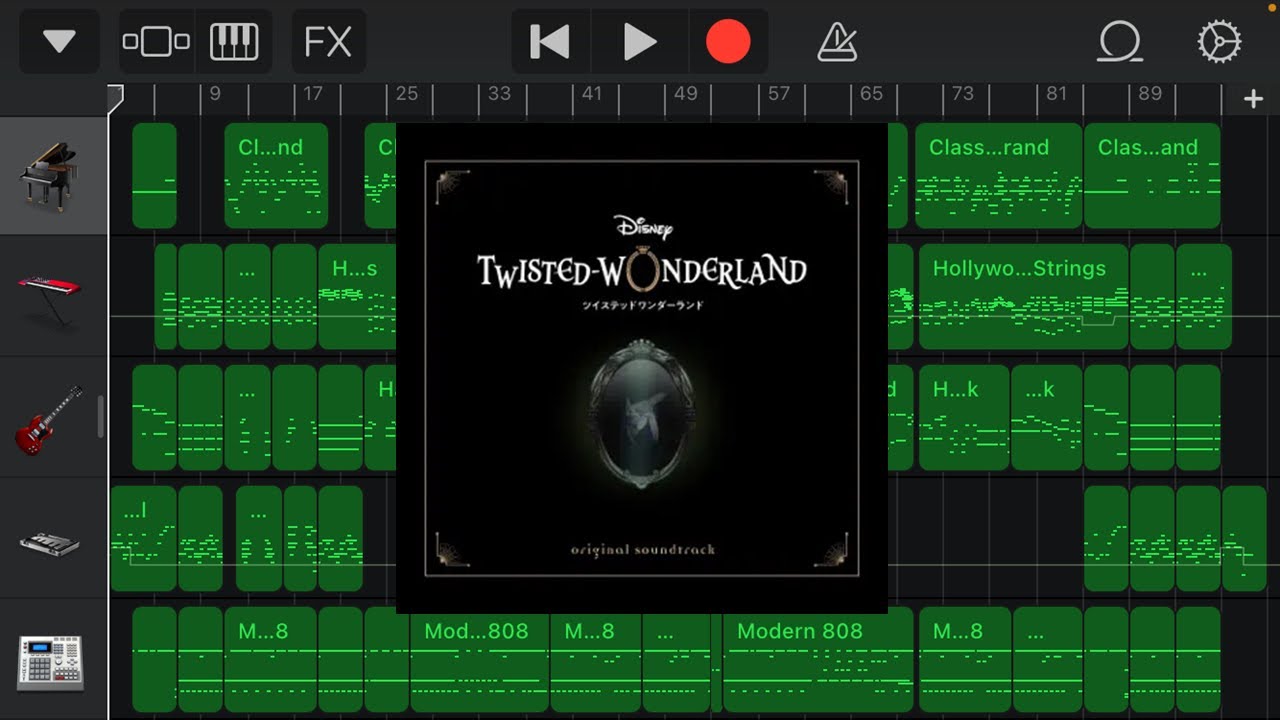Select the 'H...s' strings region
1280x720 pixels.
click(357, 297)
